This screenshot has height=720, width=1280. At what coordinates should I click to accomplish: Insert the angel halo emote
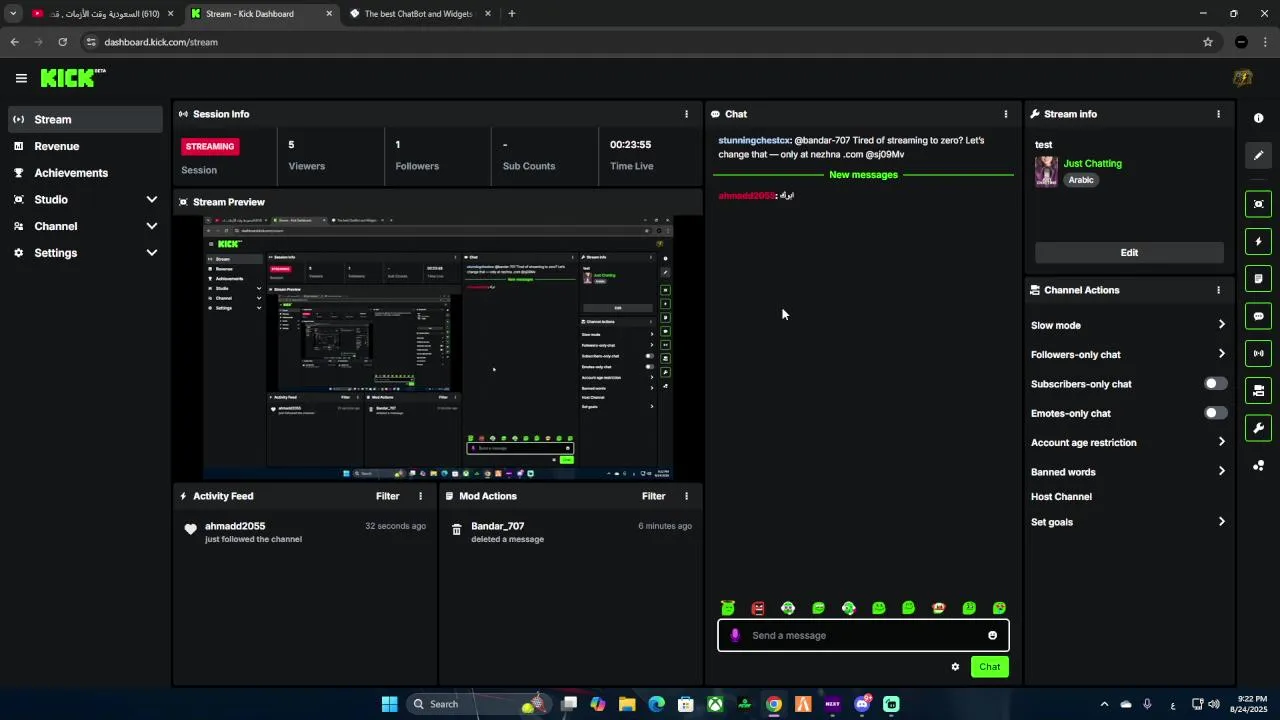(x=728, y=608)
